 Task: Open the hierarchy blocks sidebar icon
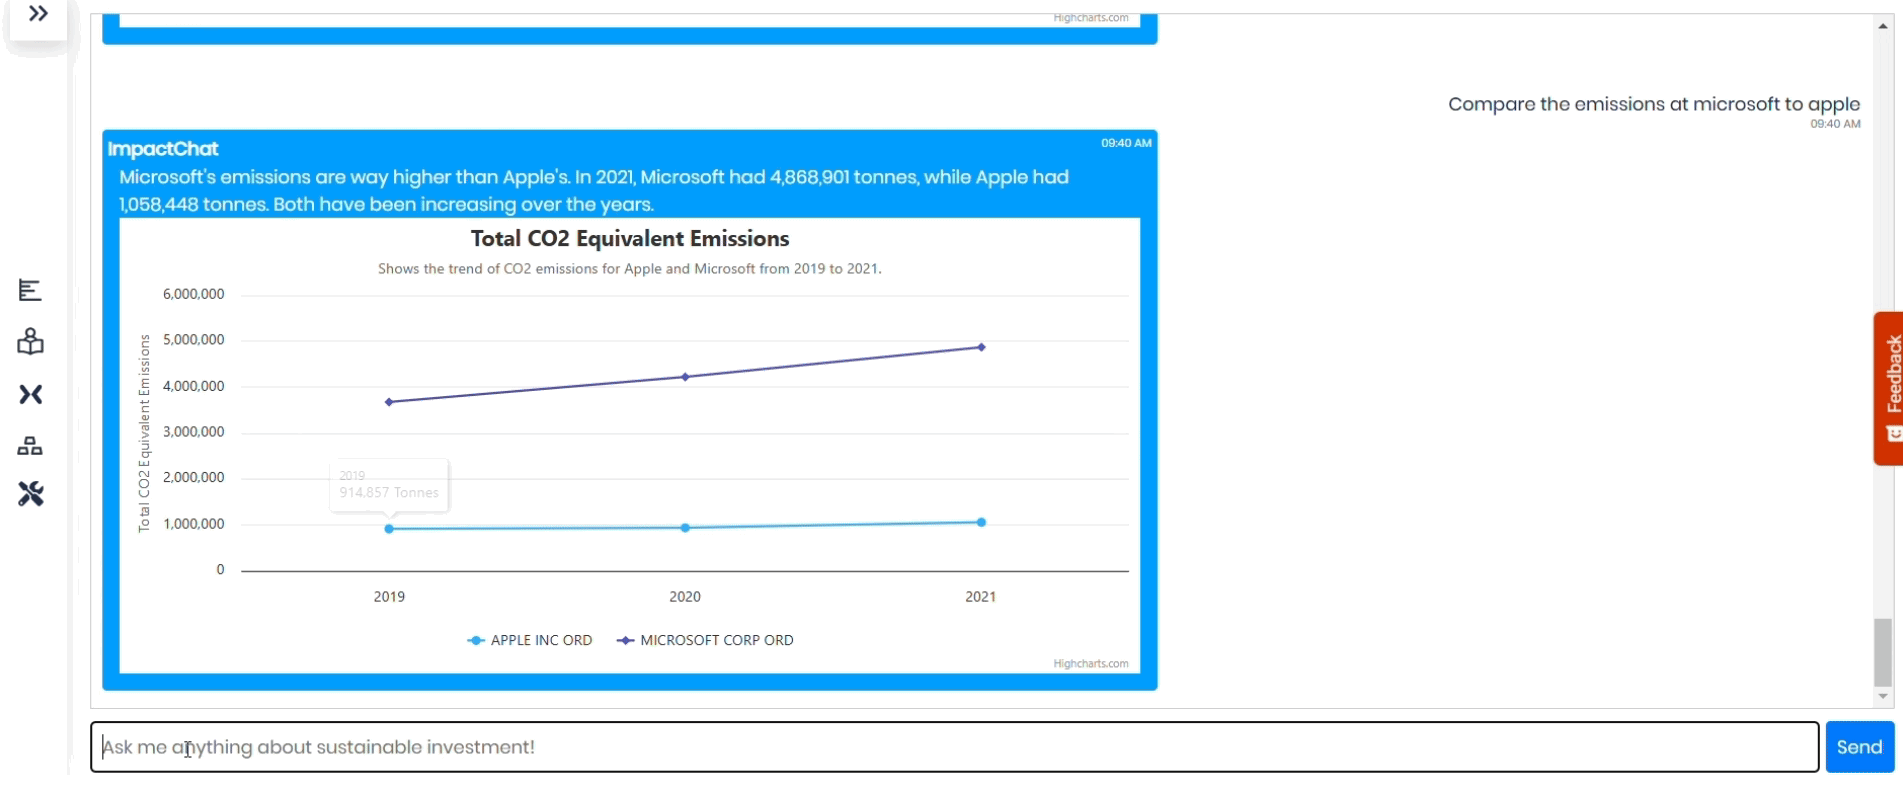click(30, 446)
